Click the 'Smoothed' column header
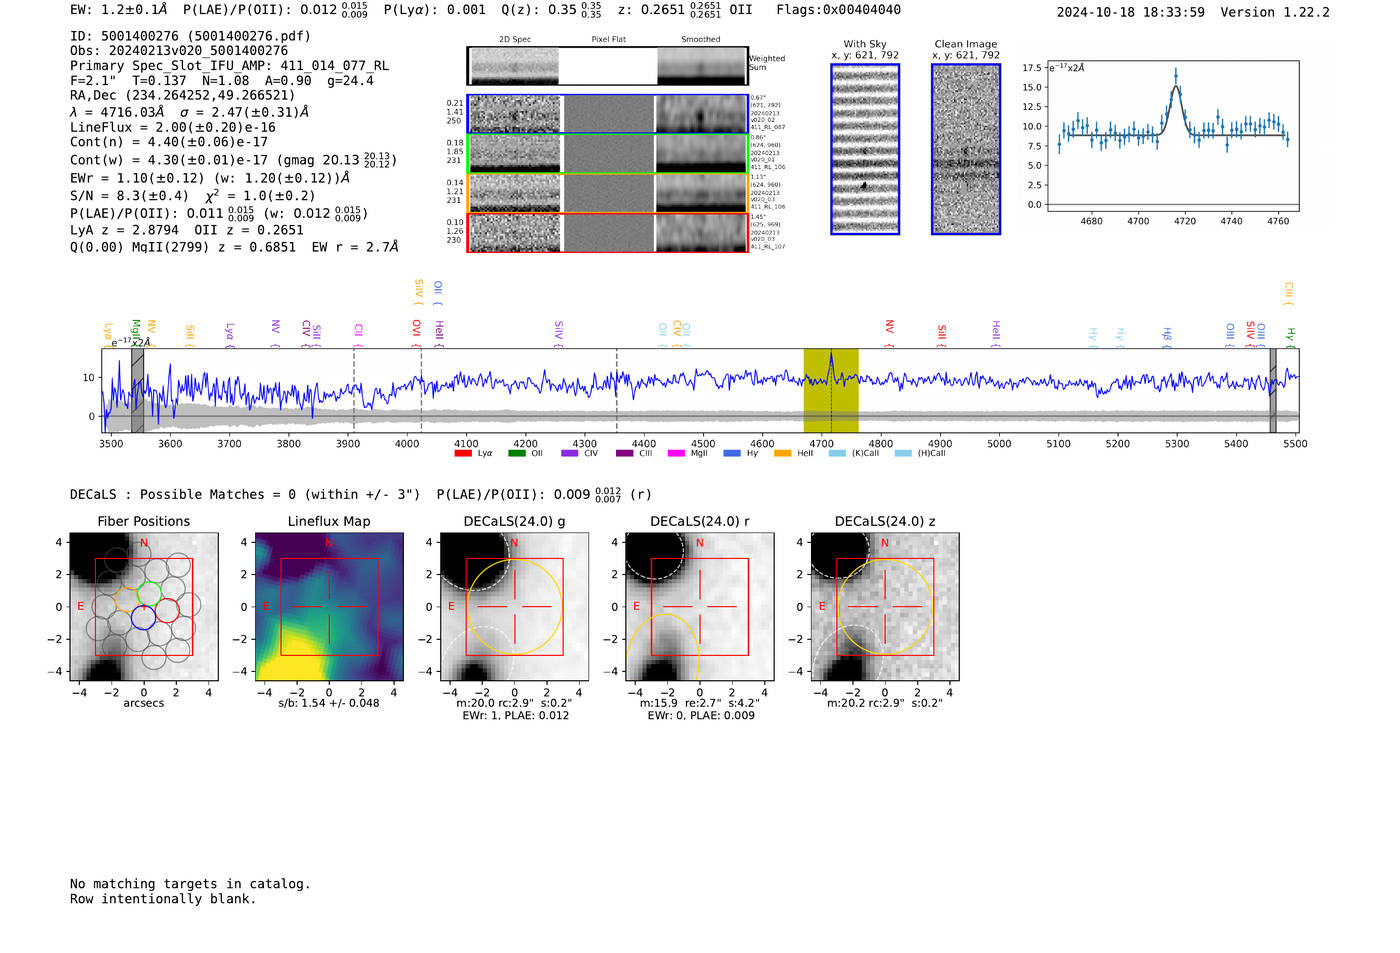This screenshot has height=953, width=1400. point(701,39)
